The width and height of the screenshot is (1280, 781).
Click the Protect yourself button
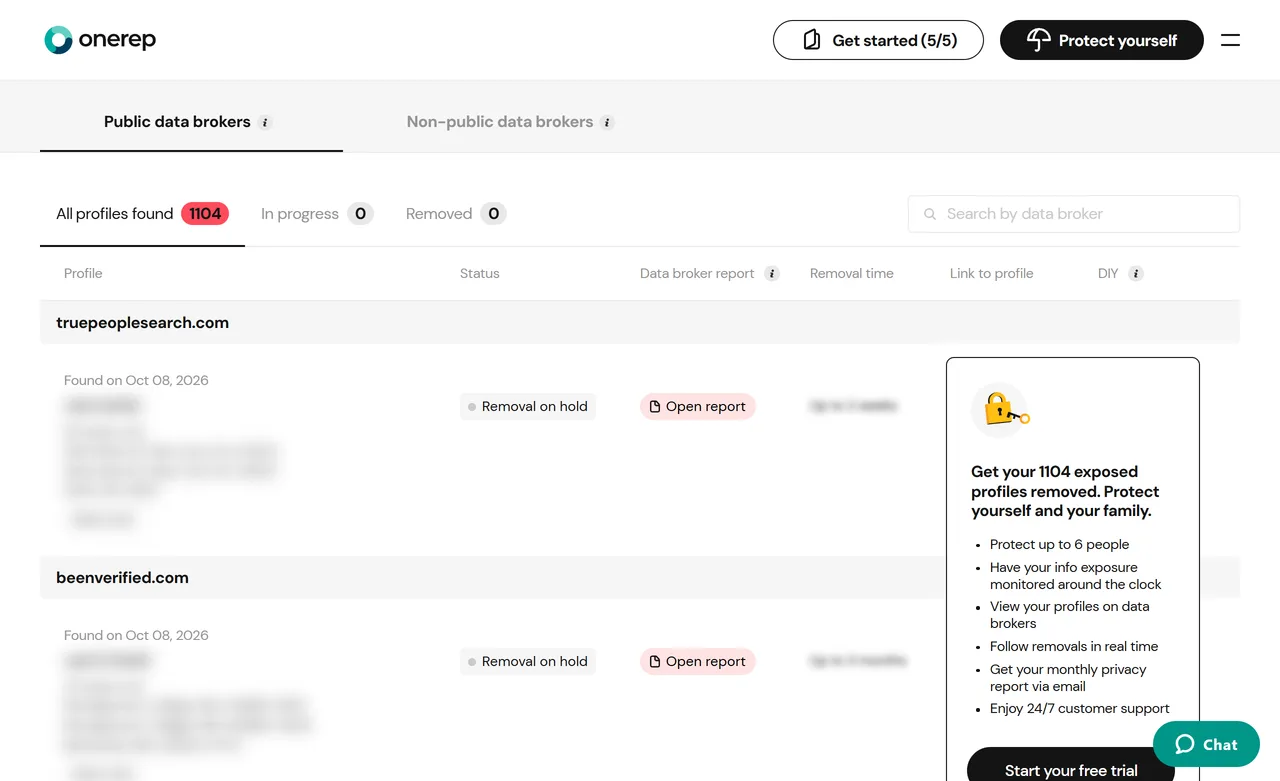[x=1102, y=40]
